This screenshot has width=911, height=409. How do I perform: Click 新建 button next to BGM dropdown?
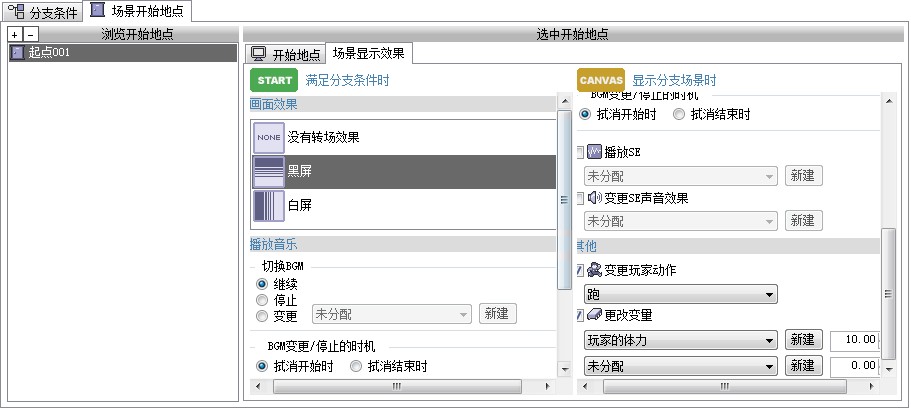497,314
